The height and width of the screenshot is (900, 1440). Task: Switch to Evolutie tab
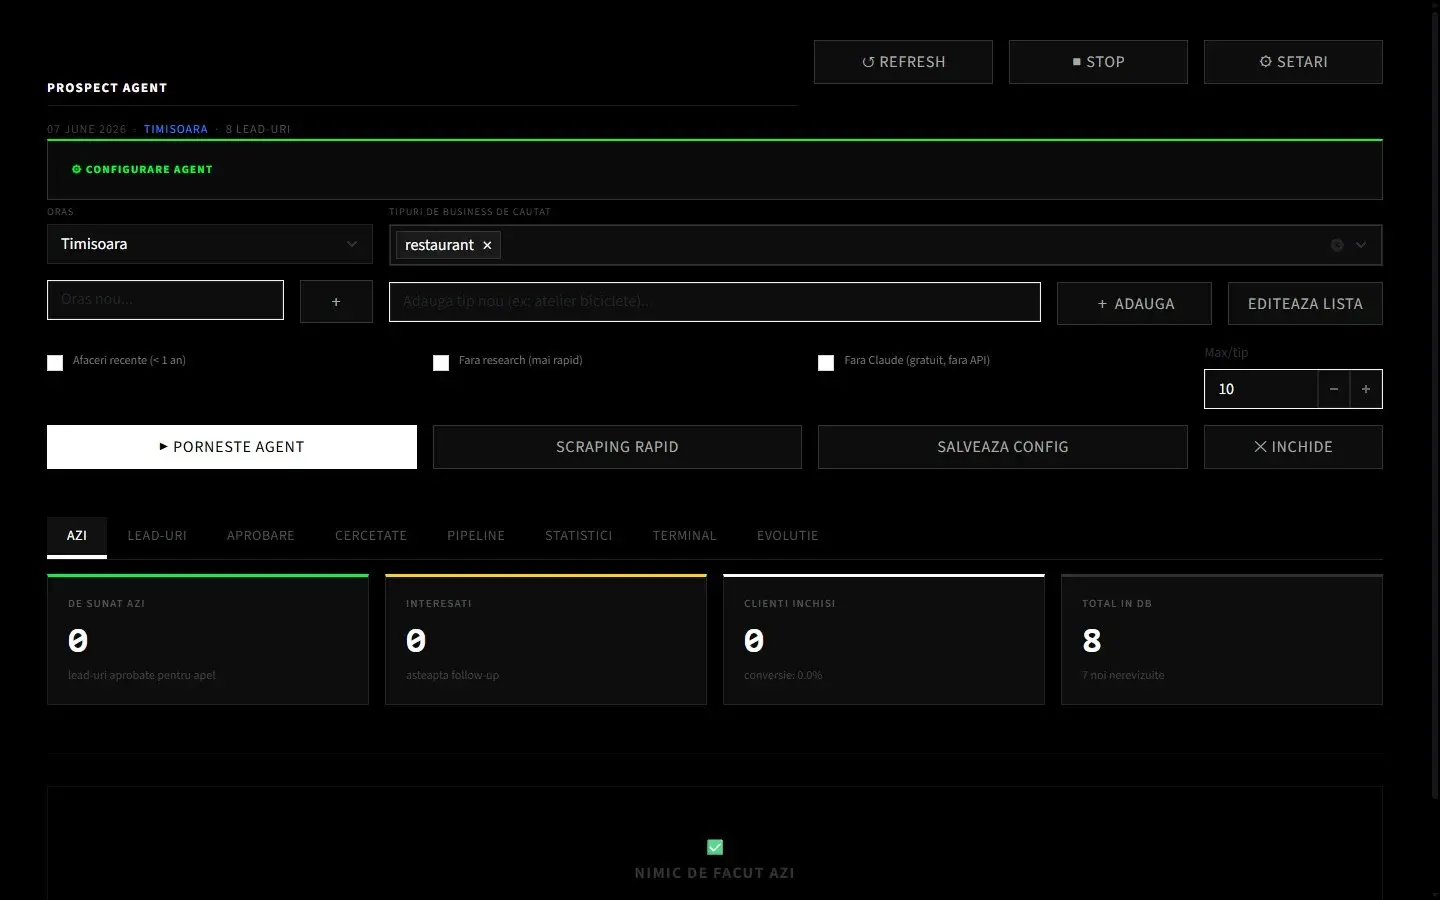coord(788,536)
